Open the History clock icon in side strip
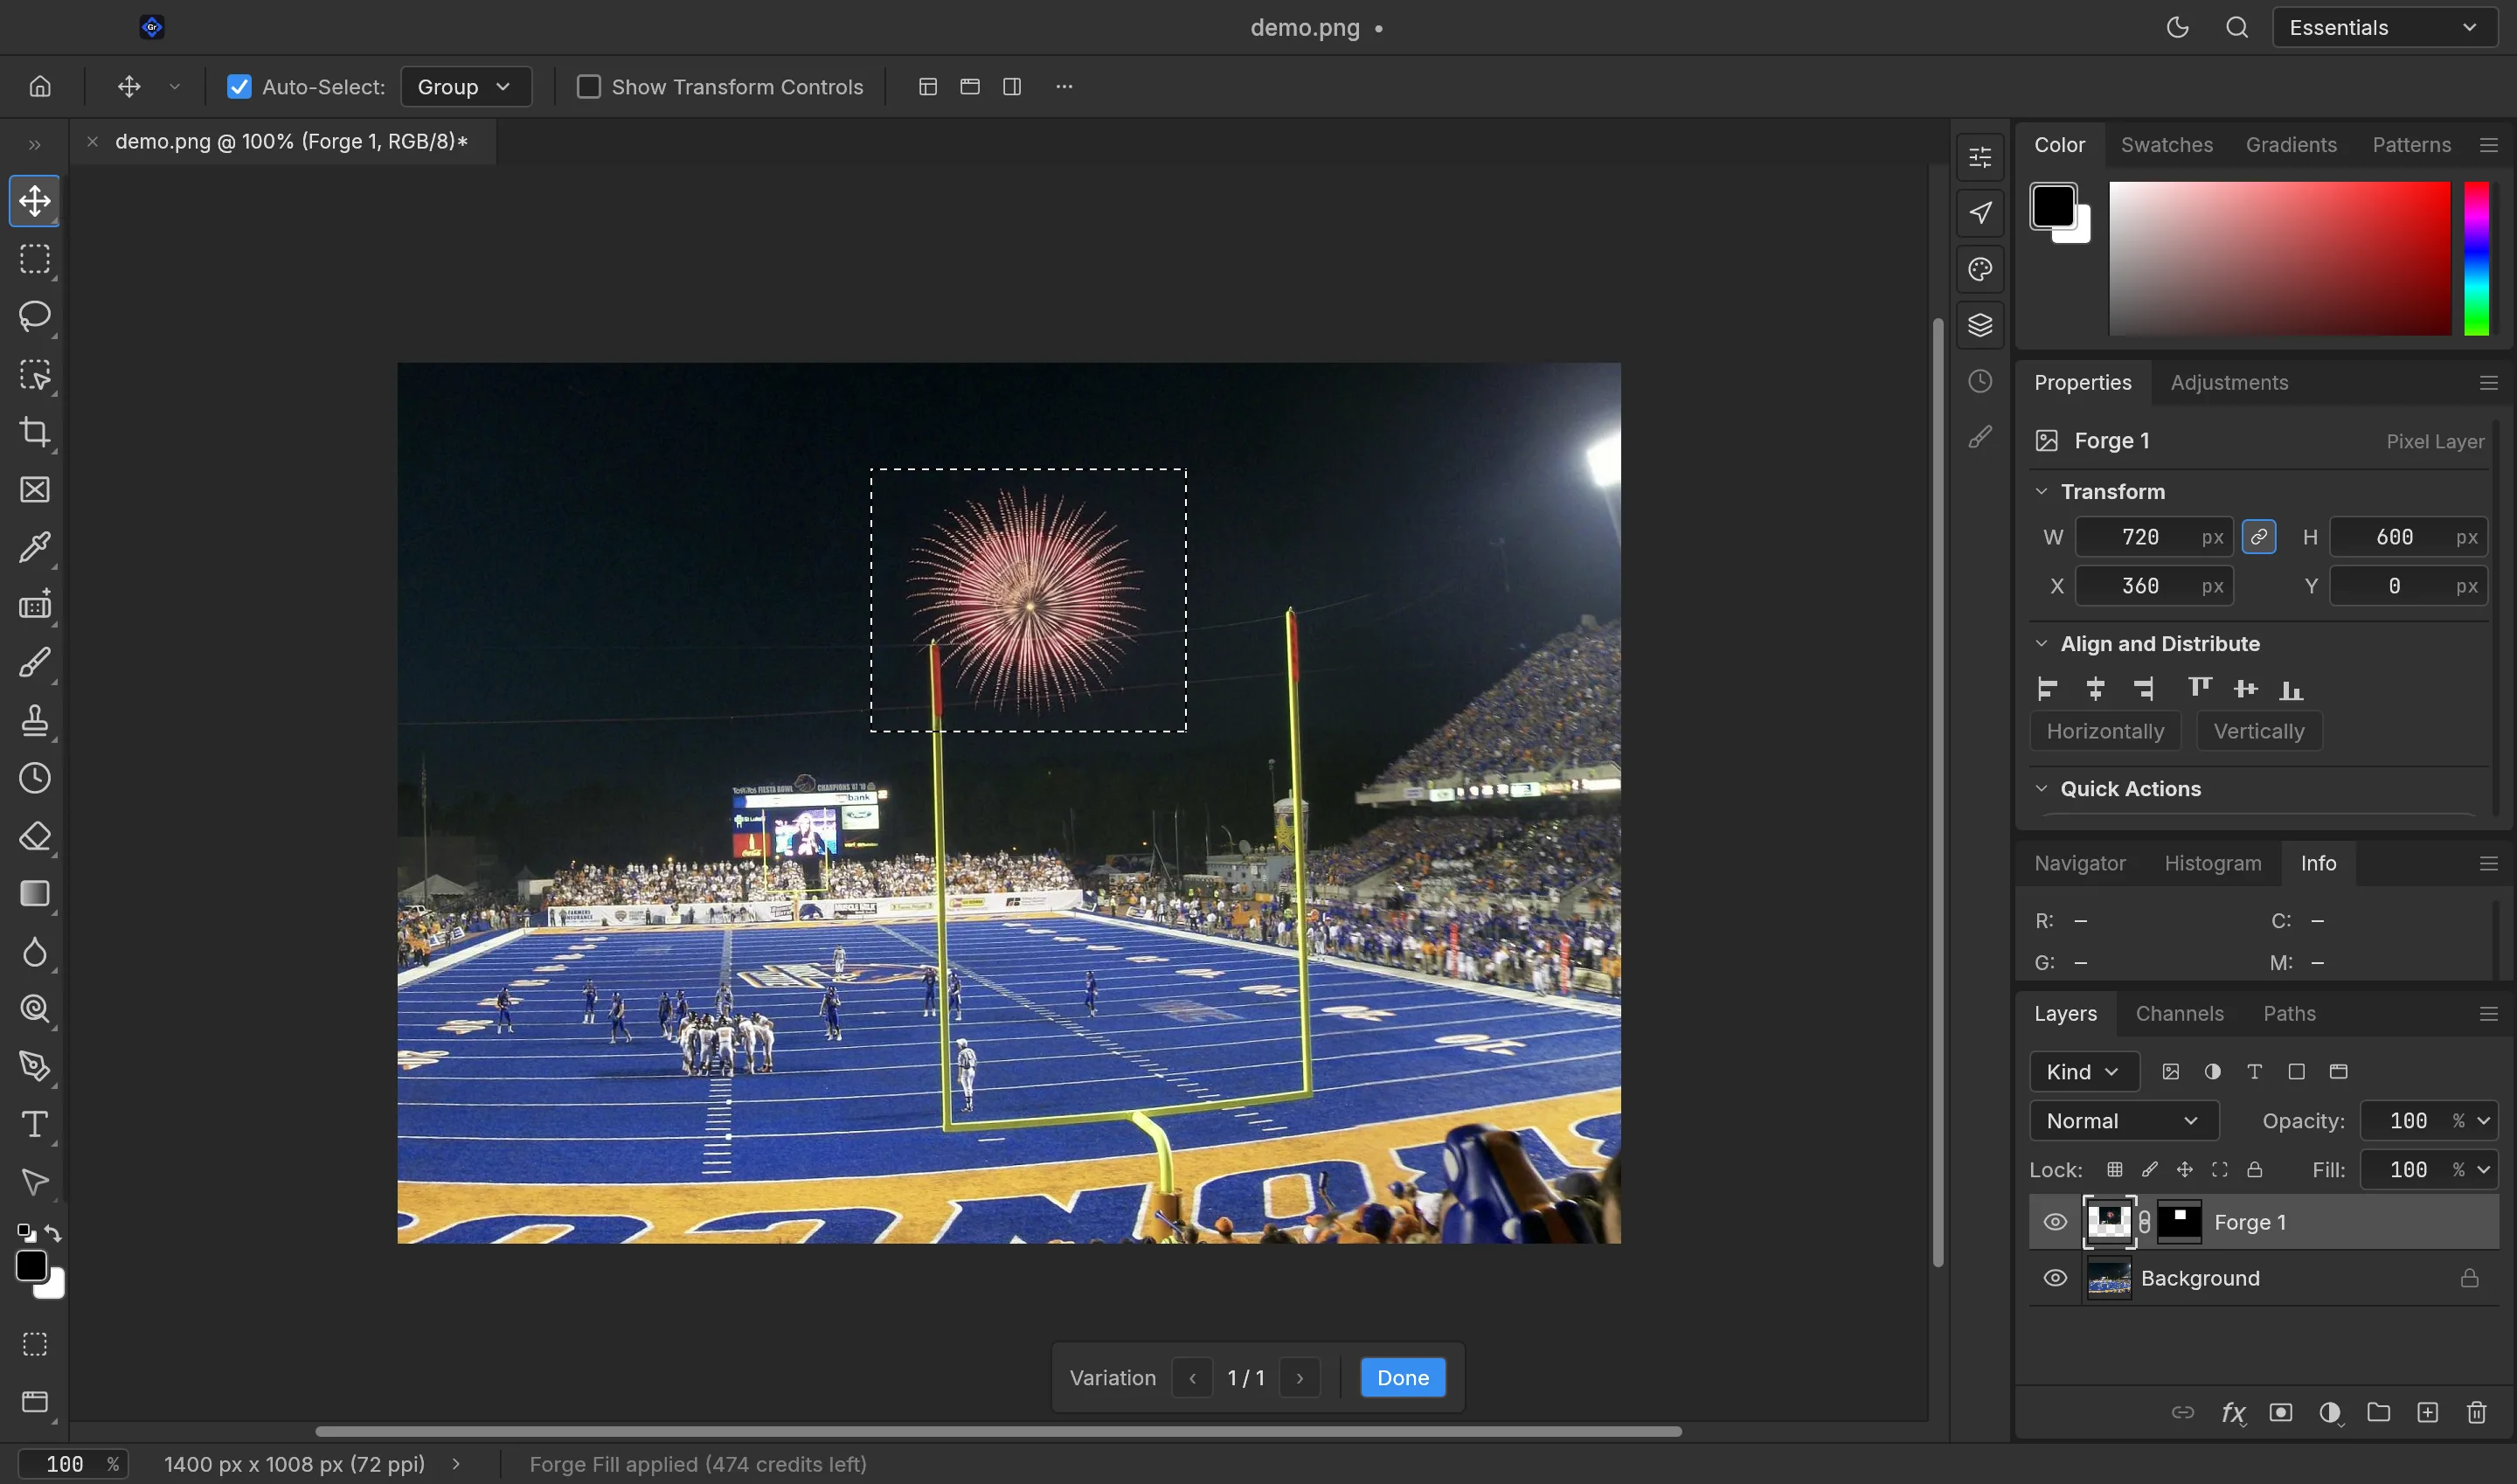The height and width of the screenshot is (1484, 2517). pyautogui.click(x=1980, y=381)
